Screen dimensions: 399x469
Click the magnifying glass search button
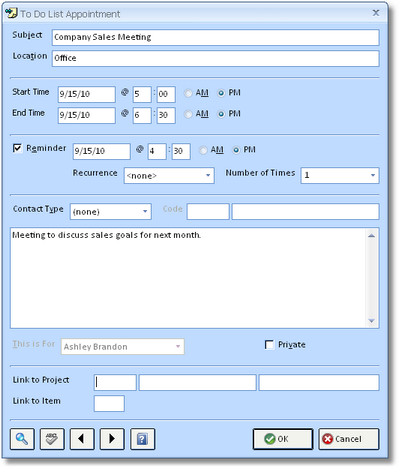22,439
